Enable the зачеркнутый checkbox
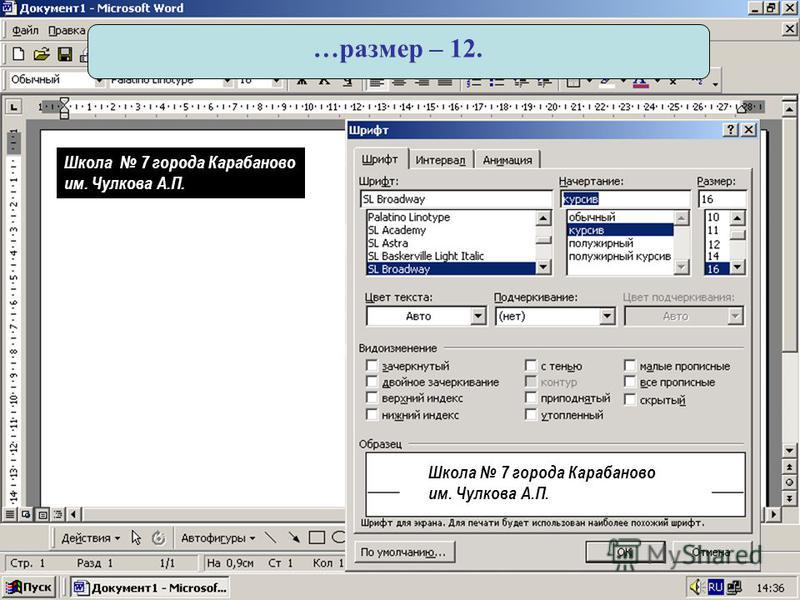Image resolution: width=800 pixels, height=600 pixels. (x=371, y=366)
